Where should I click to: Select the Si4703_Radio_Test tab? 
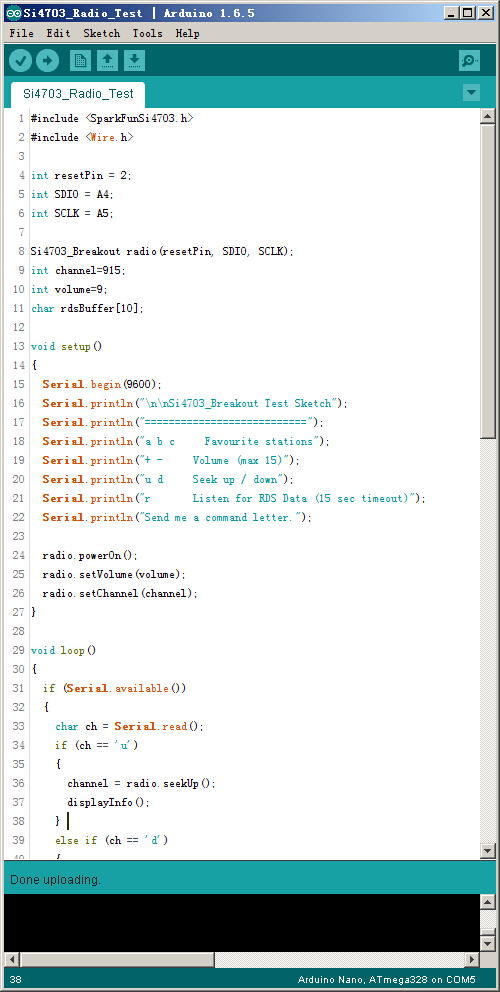pyautogui.click(x=78, y=94)
